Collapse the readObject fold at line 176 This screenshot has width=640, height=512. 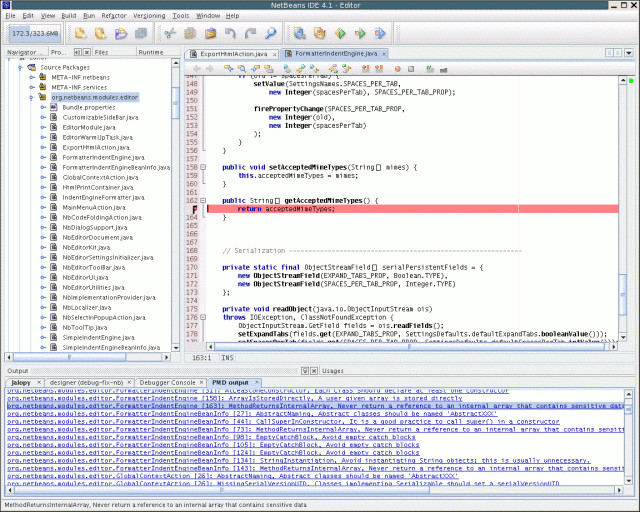pyautogui.click(x=203, y=317)
